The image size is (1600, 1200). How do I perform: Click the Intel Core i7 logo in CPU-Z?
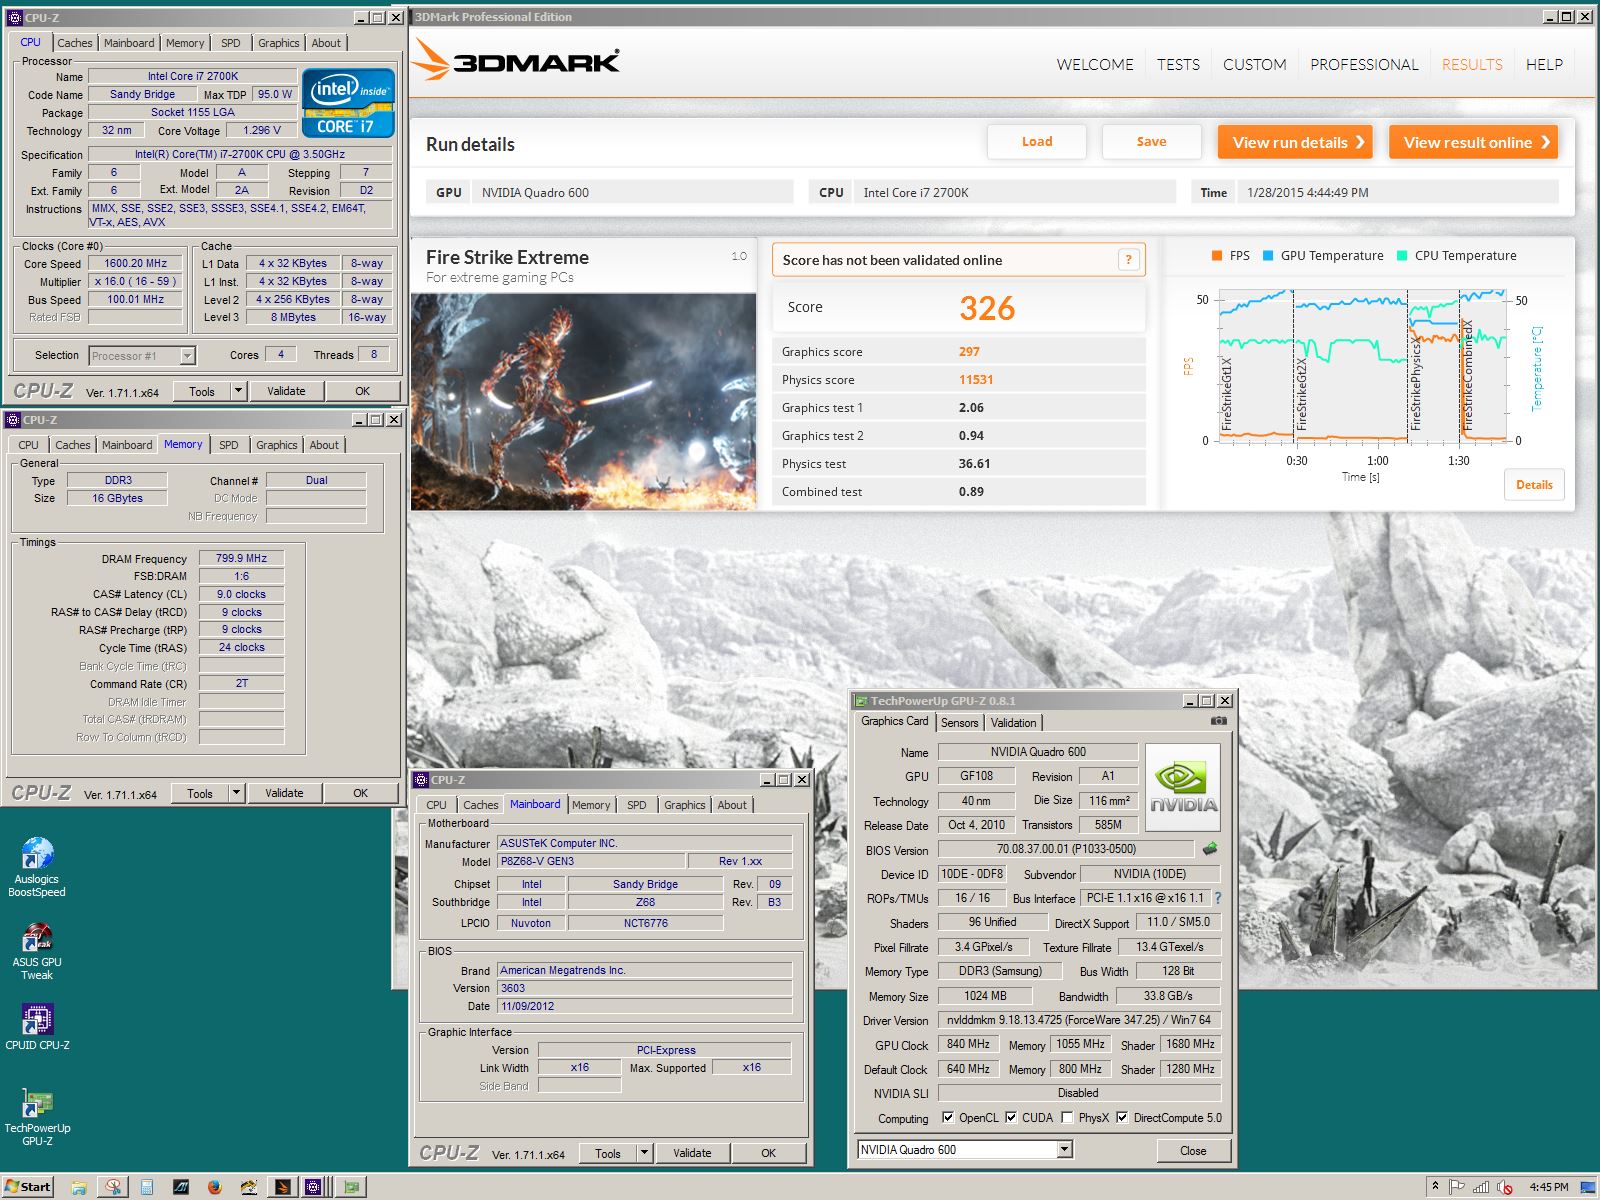(x=348, y=102)
